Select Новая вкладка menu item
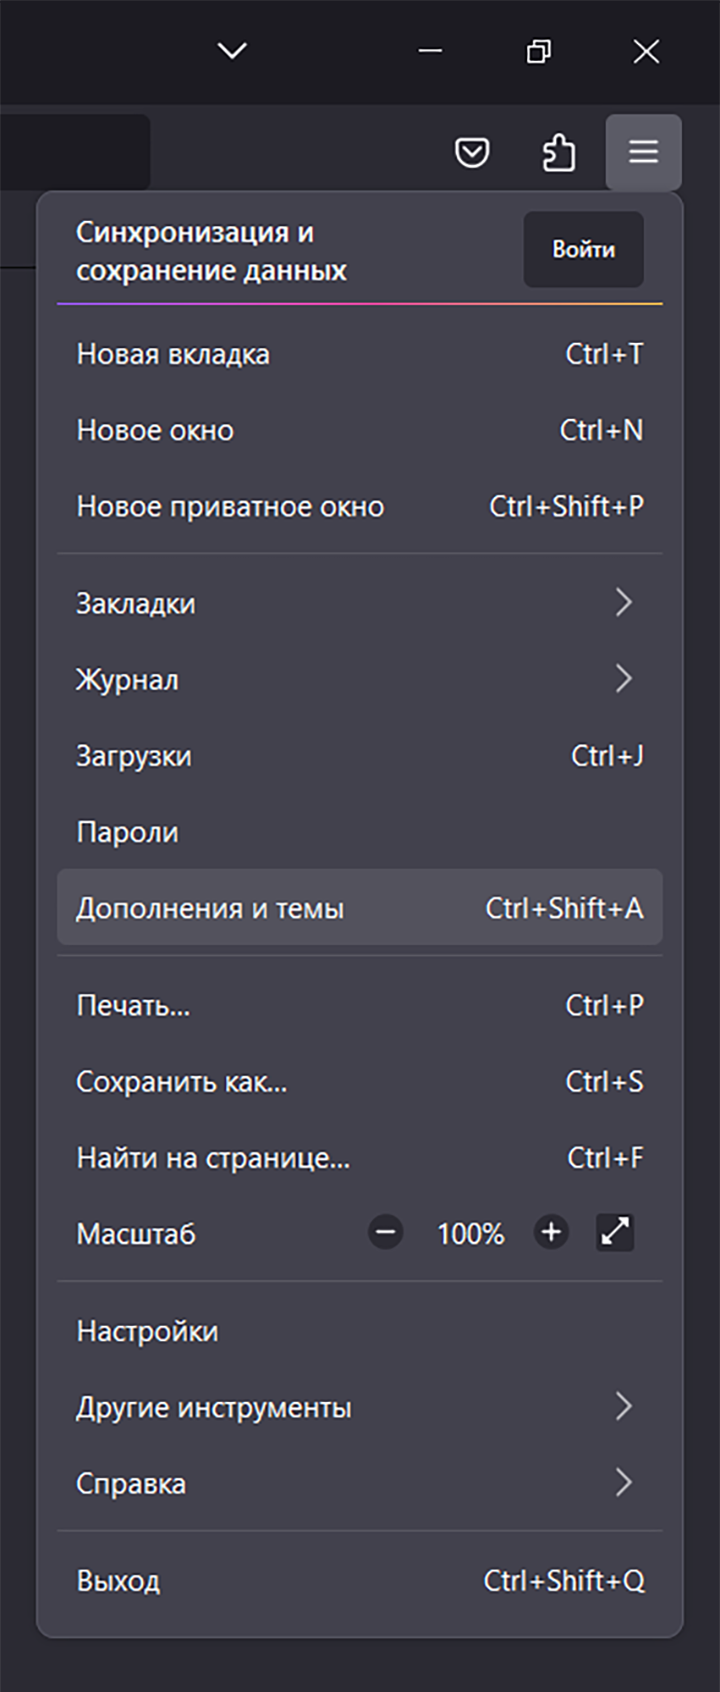Screen dimensions: 720x1692 tap(360, 354)
